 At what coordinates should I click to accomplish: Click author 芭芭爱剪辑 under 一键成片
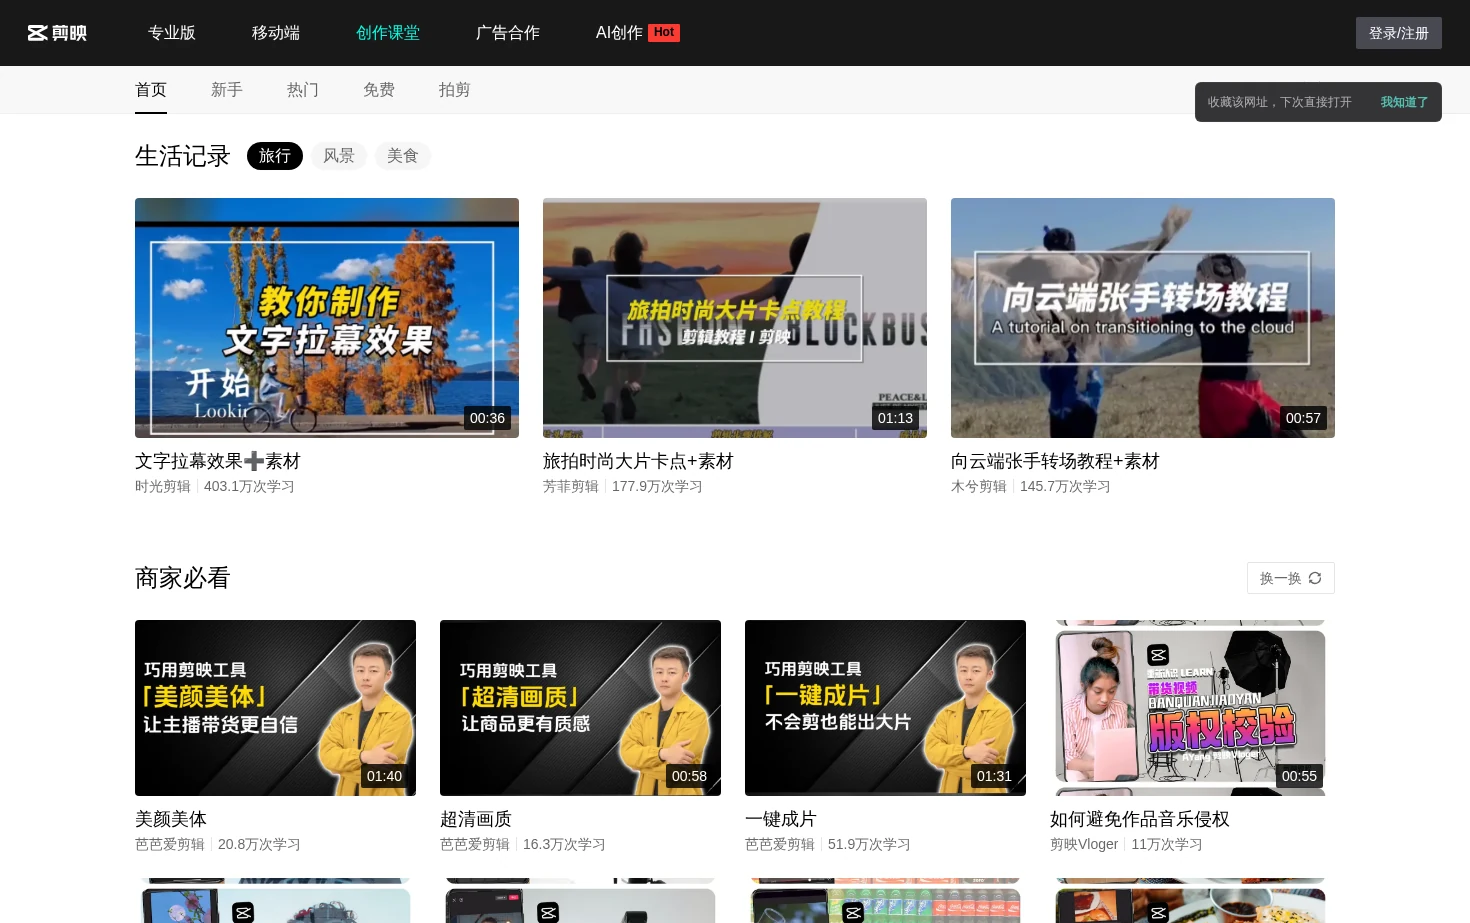[x=780, y=844]
